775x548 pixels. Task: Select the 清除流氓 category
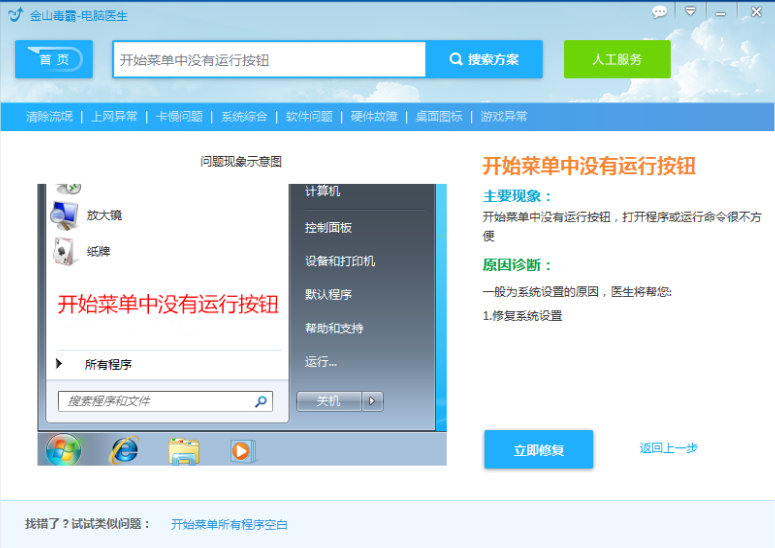[x=49, y=117]
